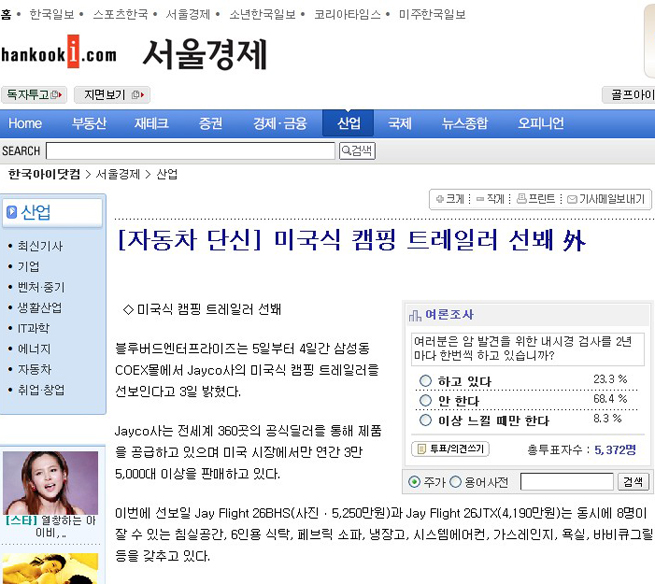The width and height of the screenshot is (655, 584).
Task: Click 소년한국일보 top link
Action: [x=262, y=15]
